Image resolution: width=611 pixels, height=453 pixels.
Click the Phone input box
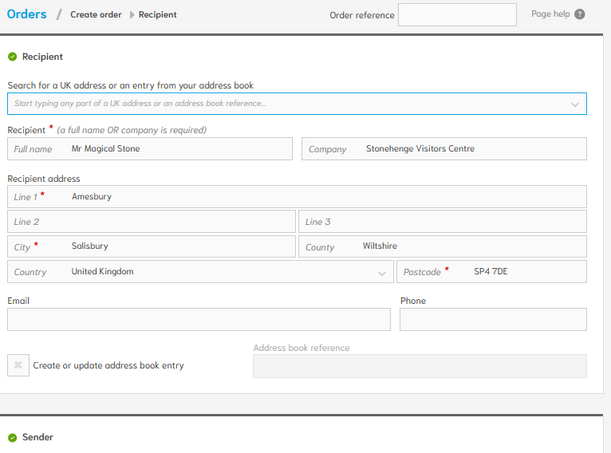[x=493, y=319]
